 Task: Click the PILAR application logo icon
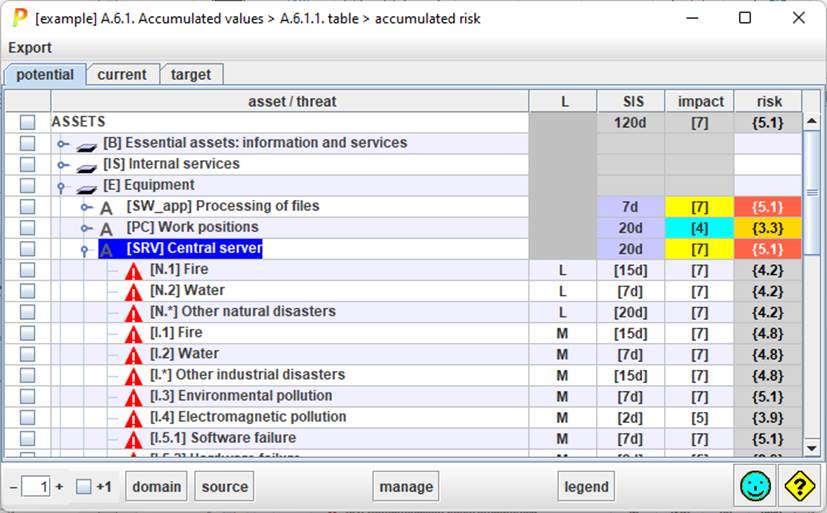tap(20, 18)
